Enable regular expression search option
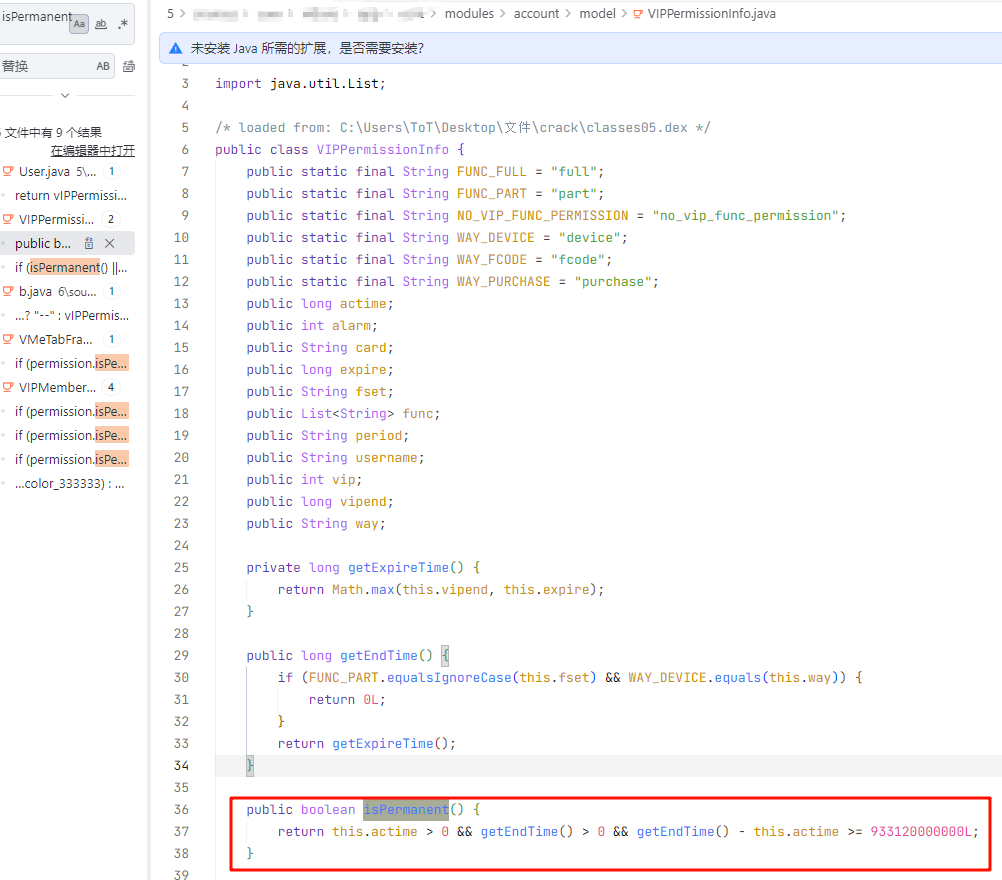The width and height of the screenshot is (1002, 880). pos(122,24)
